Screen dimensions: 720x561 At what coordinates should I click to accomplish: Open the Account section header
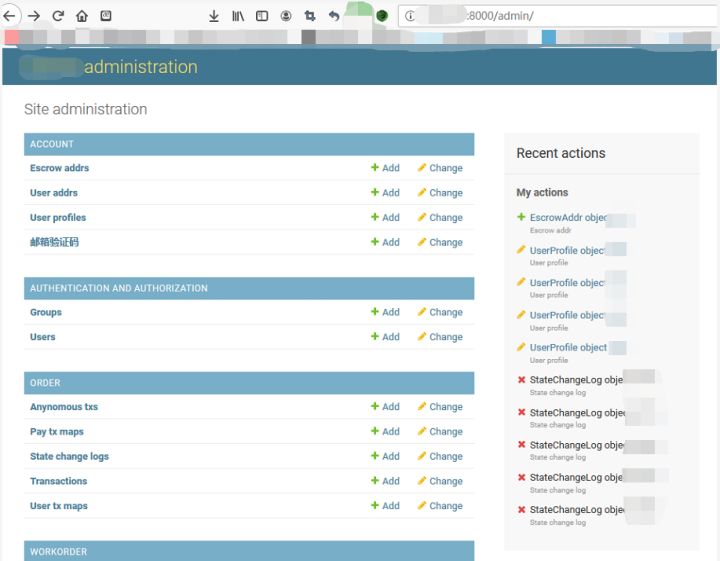point(52,144)
